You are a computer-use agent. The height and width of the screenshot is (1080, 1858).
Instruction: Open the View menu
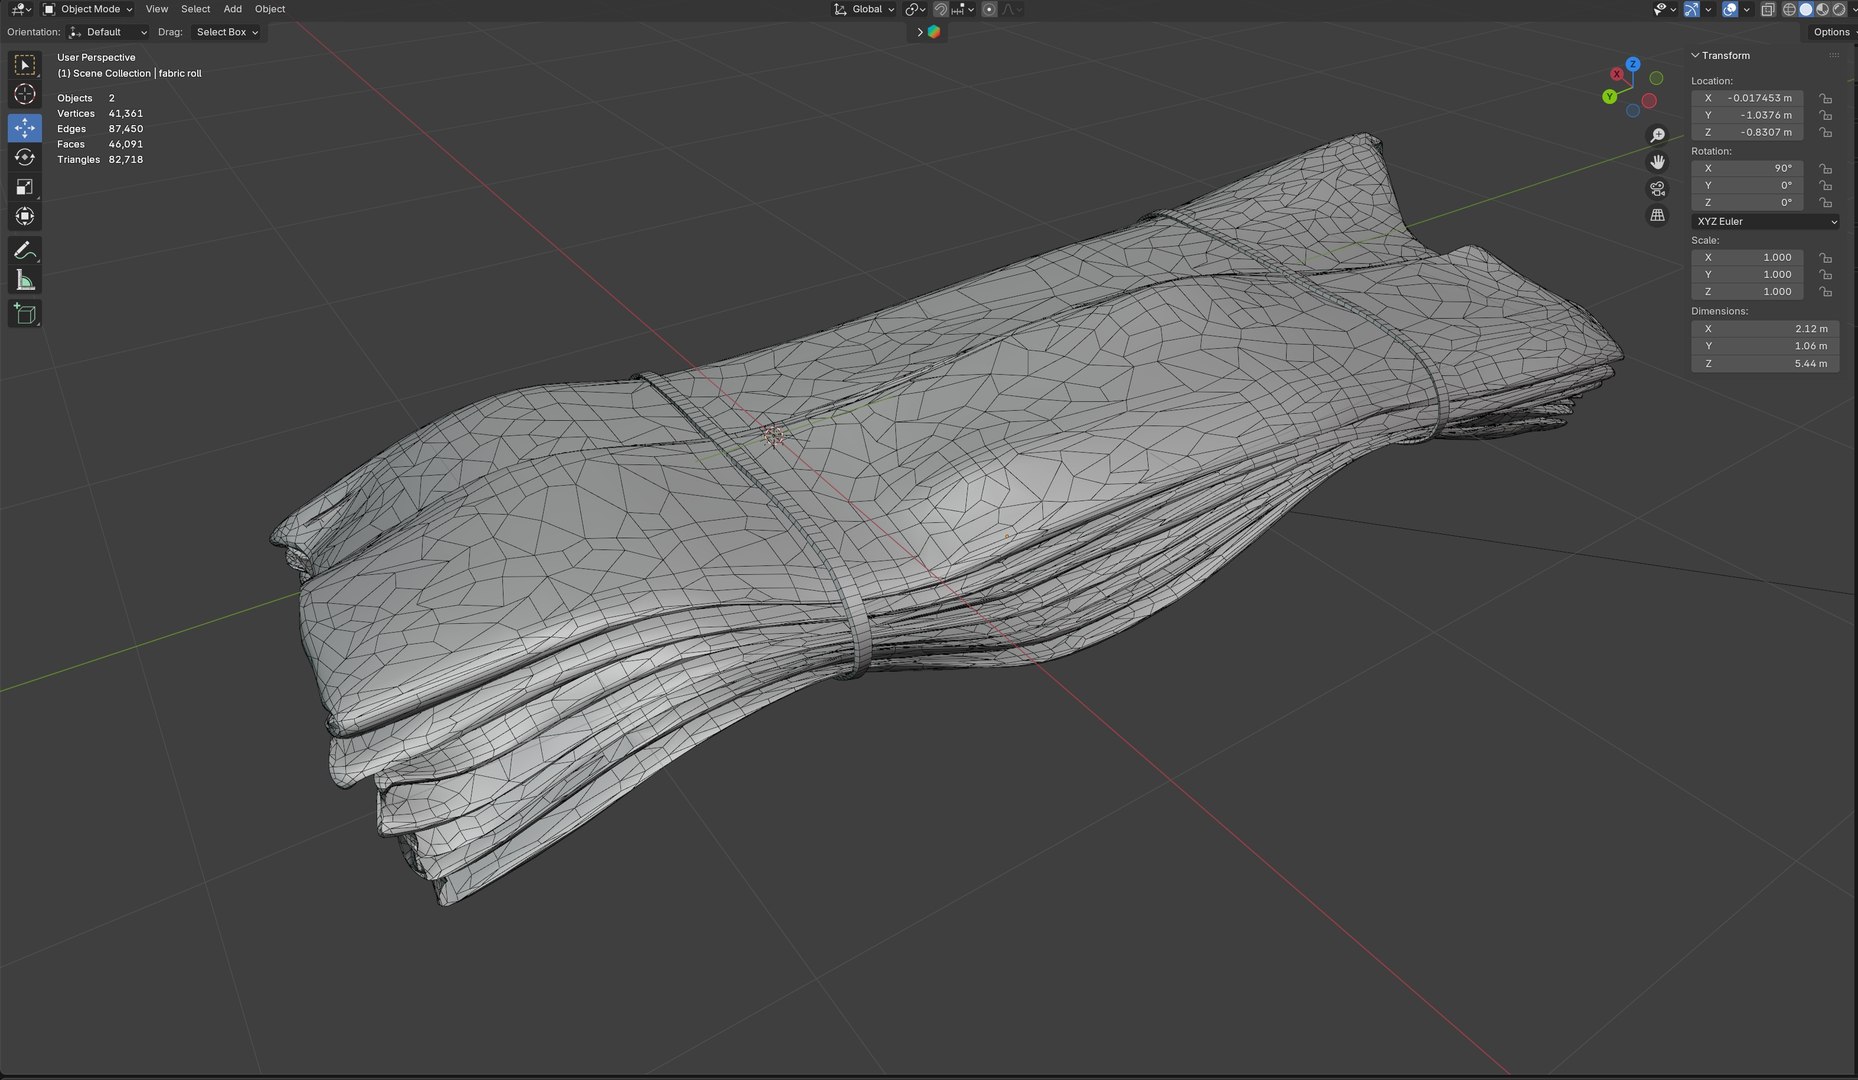tap(157, 9)
